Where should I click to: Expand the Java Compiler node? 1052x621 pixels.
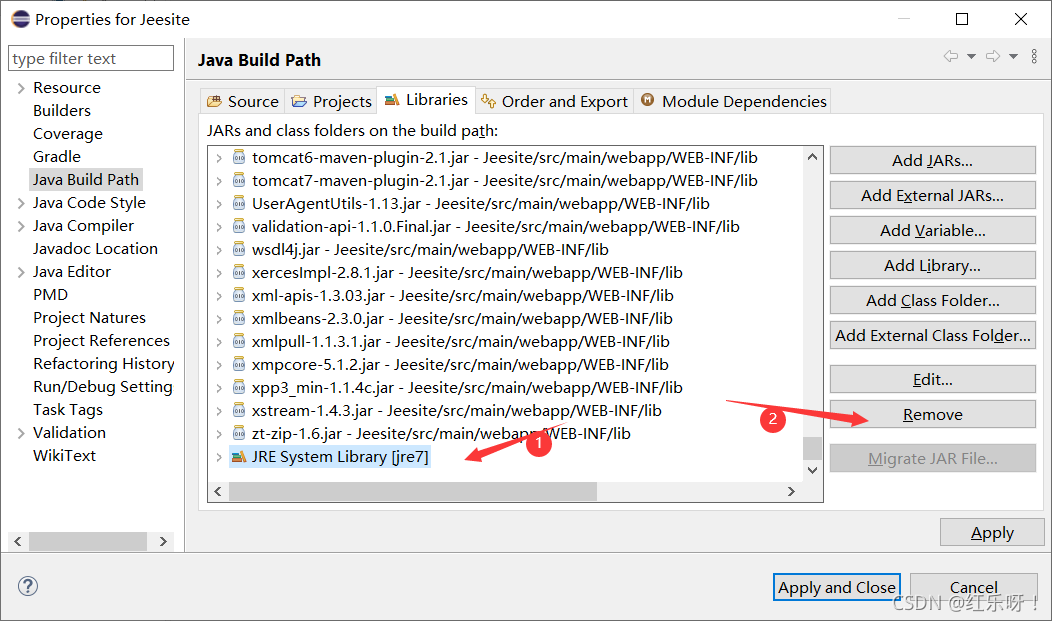[21, 226]
